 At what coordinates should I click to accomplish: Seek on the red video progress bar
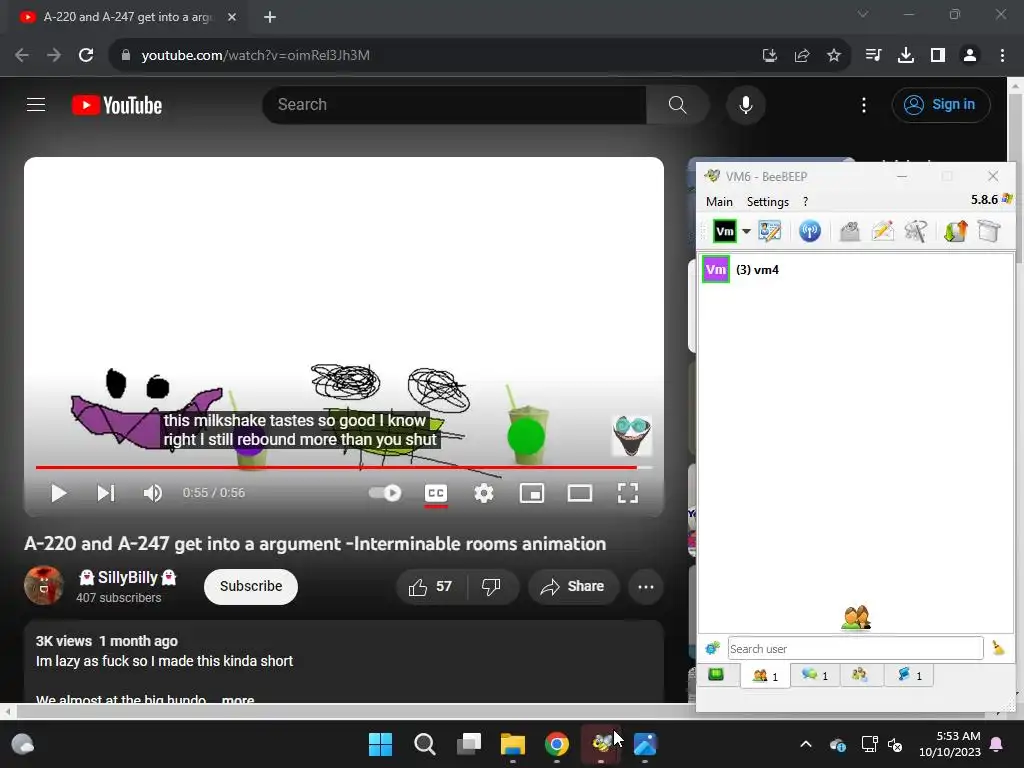(x=344, y=468)
